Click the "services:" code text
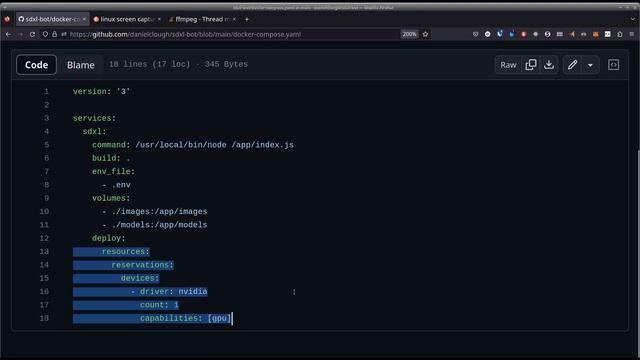This screenshot has width=640, height=360. tap(94, 118)
